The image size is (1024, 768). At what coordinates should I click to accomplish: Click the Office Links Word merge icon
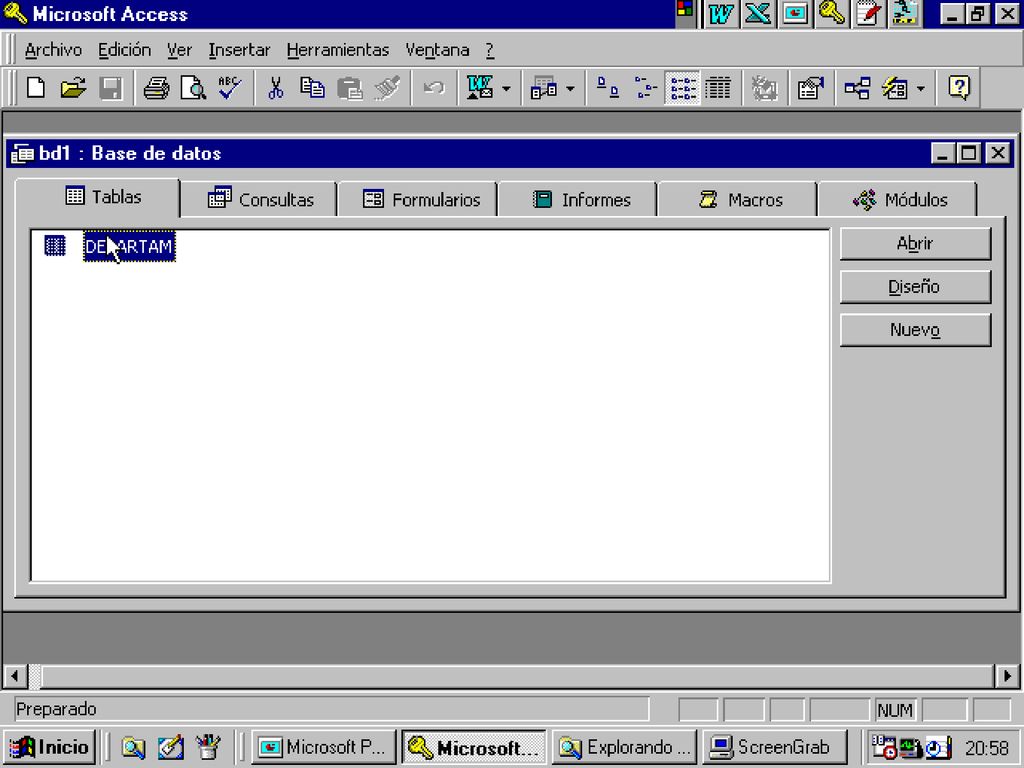(480, 88)
